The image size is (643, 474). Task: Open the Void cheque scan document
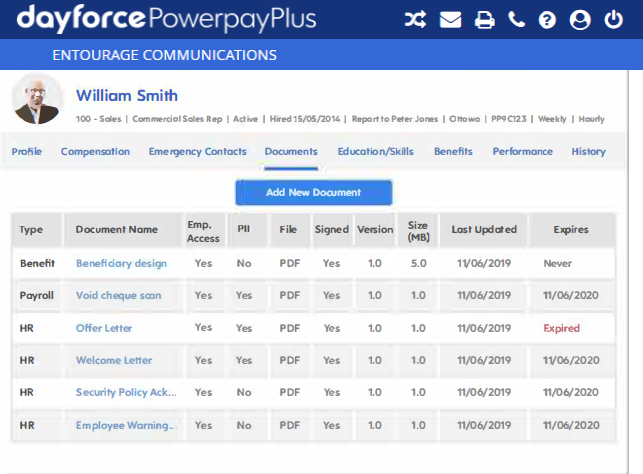click(118, 296)
